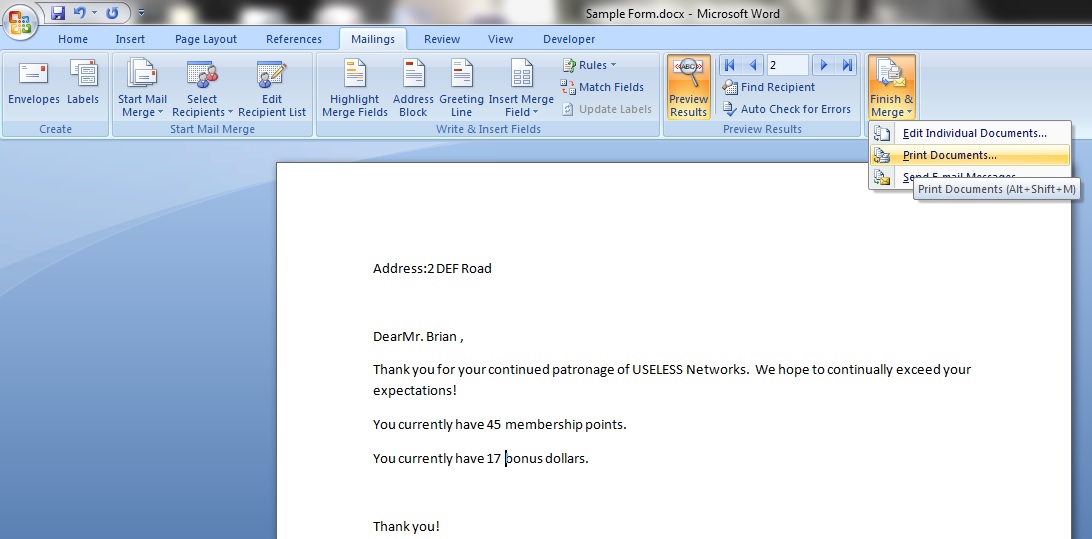Viewport: 1092px width, 539px height.
Task: Open Edit Recipient List
Action: (x=271, y=89)
